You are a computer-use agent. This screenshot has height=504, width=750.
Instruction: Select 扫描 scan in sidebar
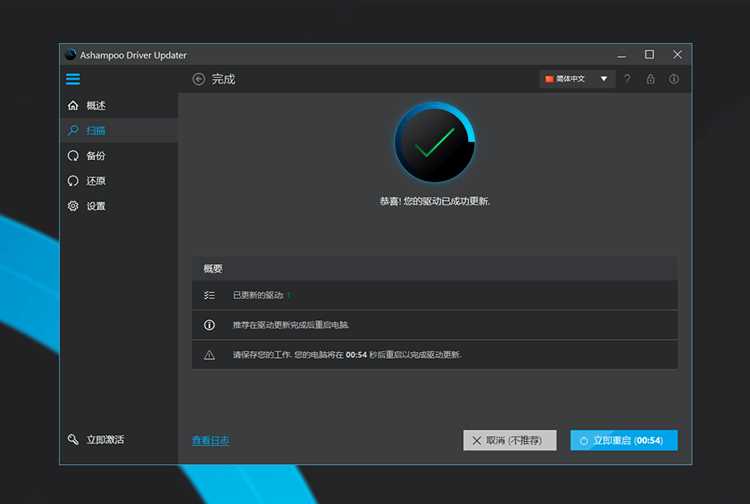[119, 130]
